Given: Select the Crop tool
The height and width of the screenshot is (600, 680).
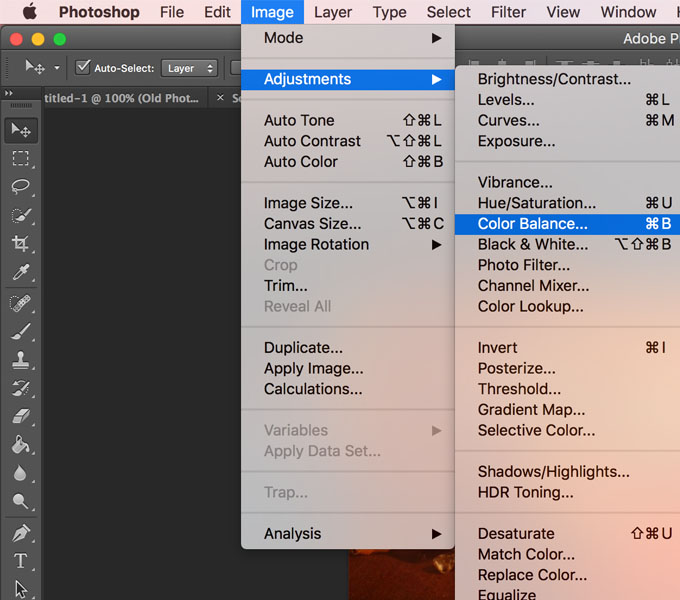Looking at the screenshot, I should click(20, 244).
